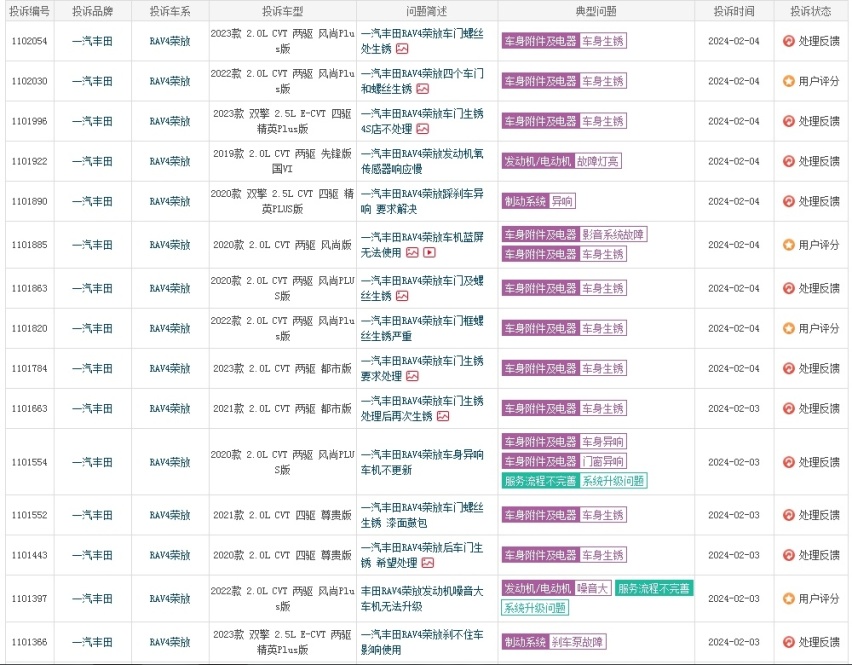
Task: Click the image icon for complaint 1102054
Action: click(x=402, y=48)
